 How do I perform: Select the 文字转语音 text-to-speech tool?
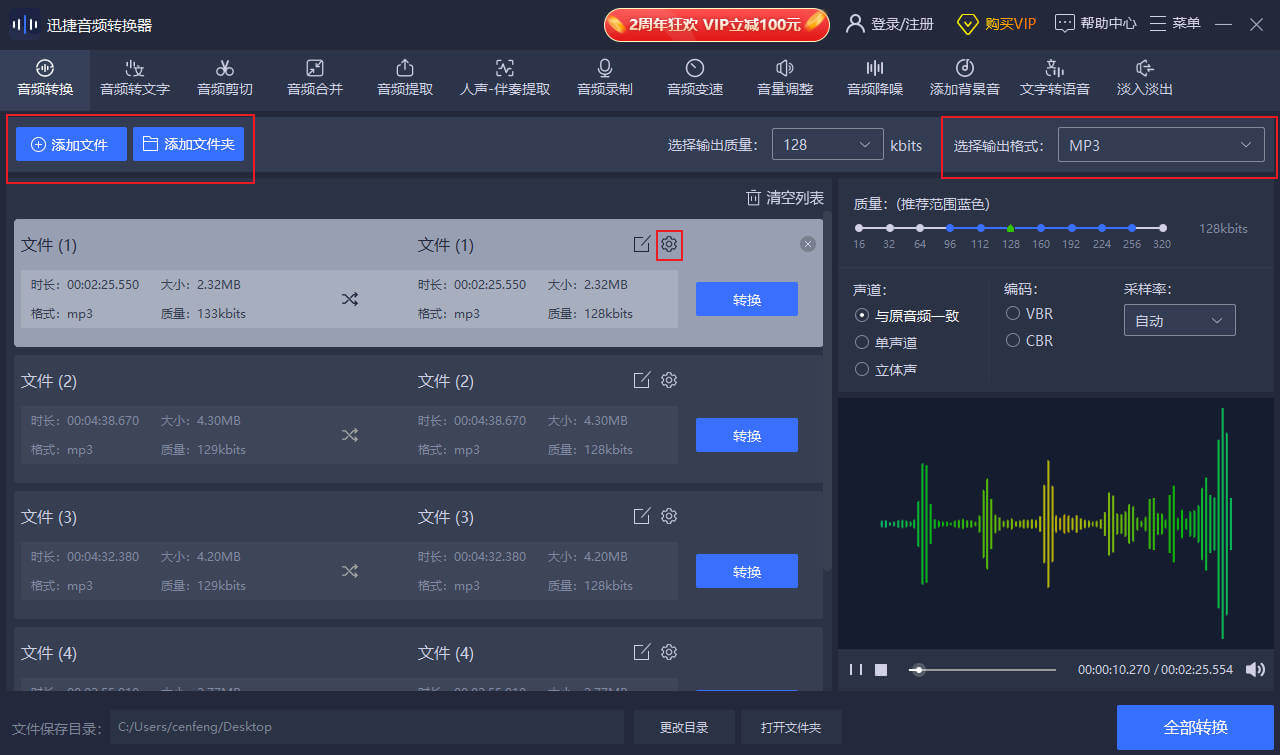1055,79
